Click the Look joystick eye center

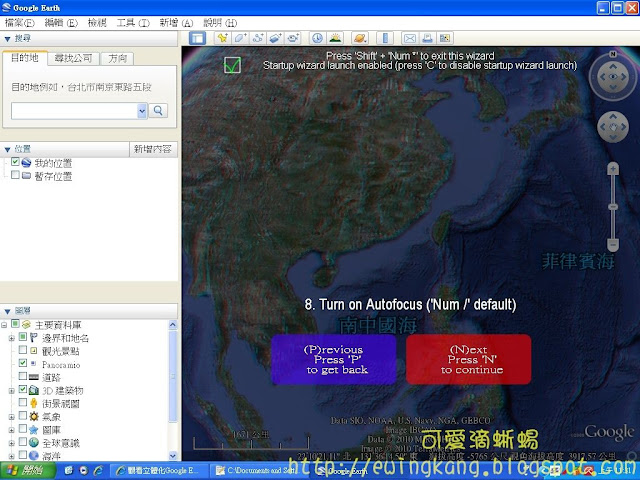613,77
